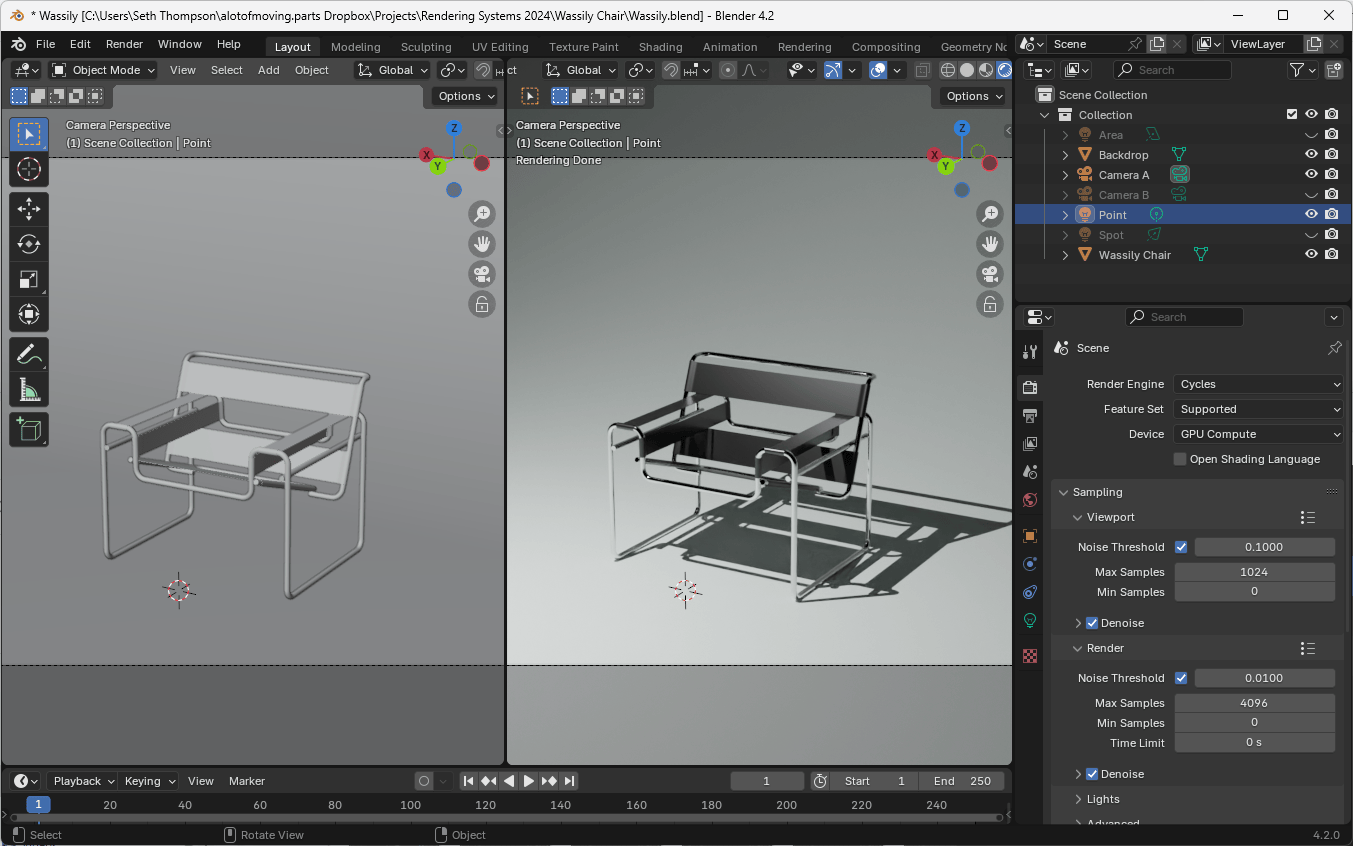Image resolution: width=1353 pixels, height=846 pixels.
Task: Play the animation forward
Action: [529, 781]
